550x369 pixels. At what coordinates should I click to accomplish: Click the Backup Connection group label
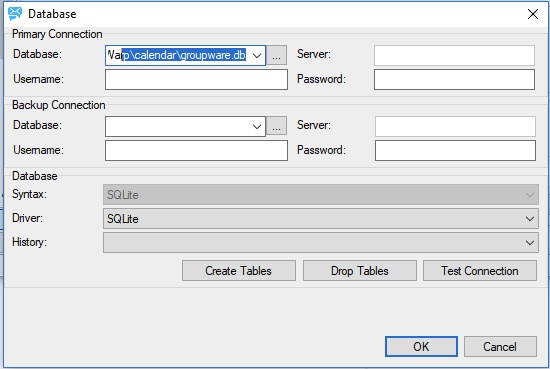click(x=59, y=105)
